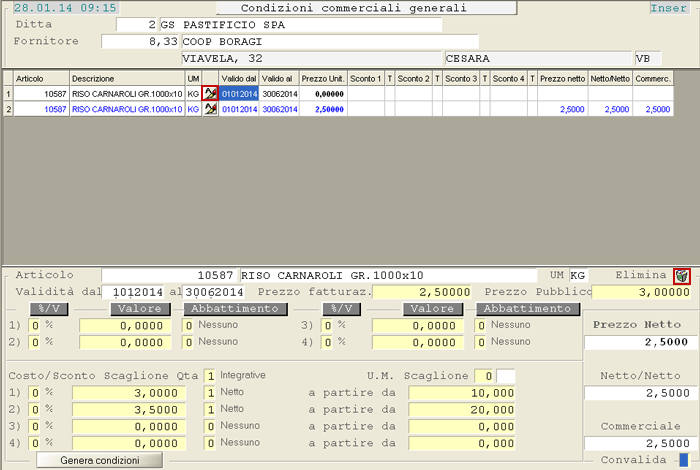Click the Prezzo fatturaz. field 2,50000
Viewport: 700px width, 470px height.
422,292
